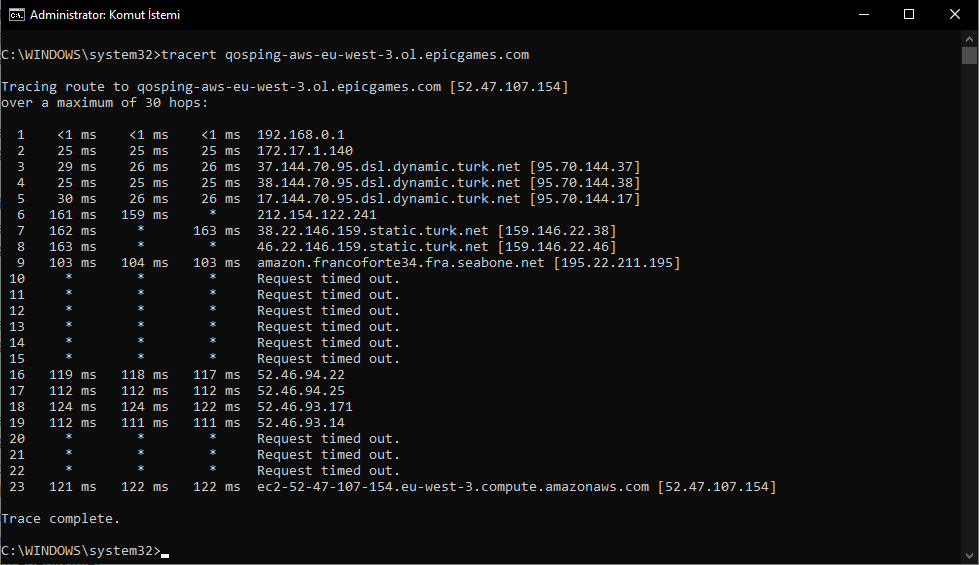Click the 212.154.122.241 address on hop 6

317,215
